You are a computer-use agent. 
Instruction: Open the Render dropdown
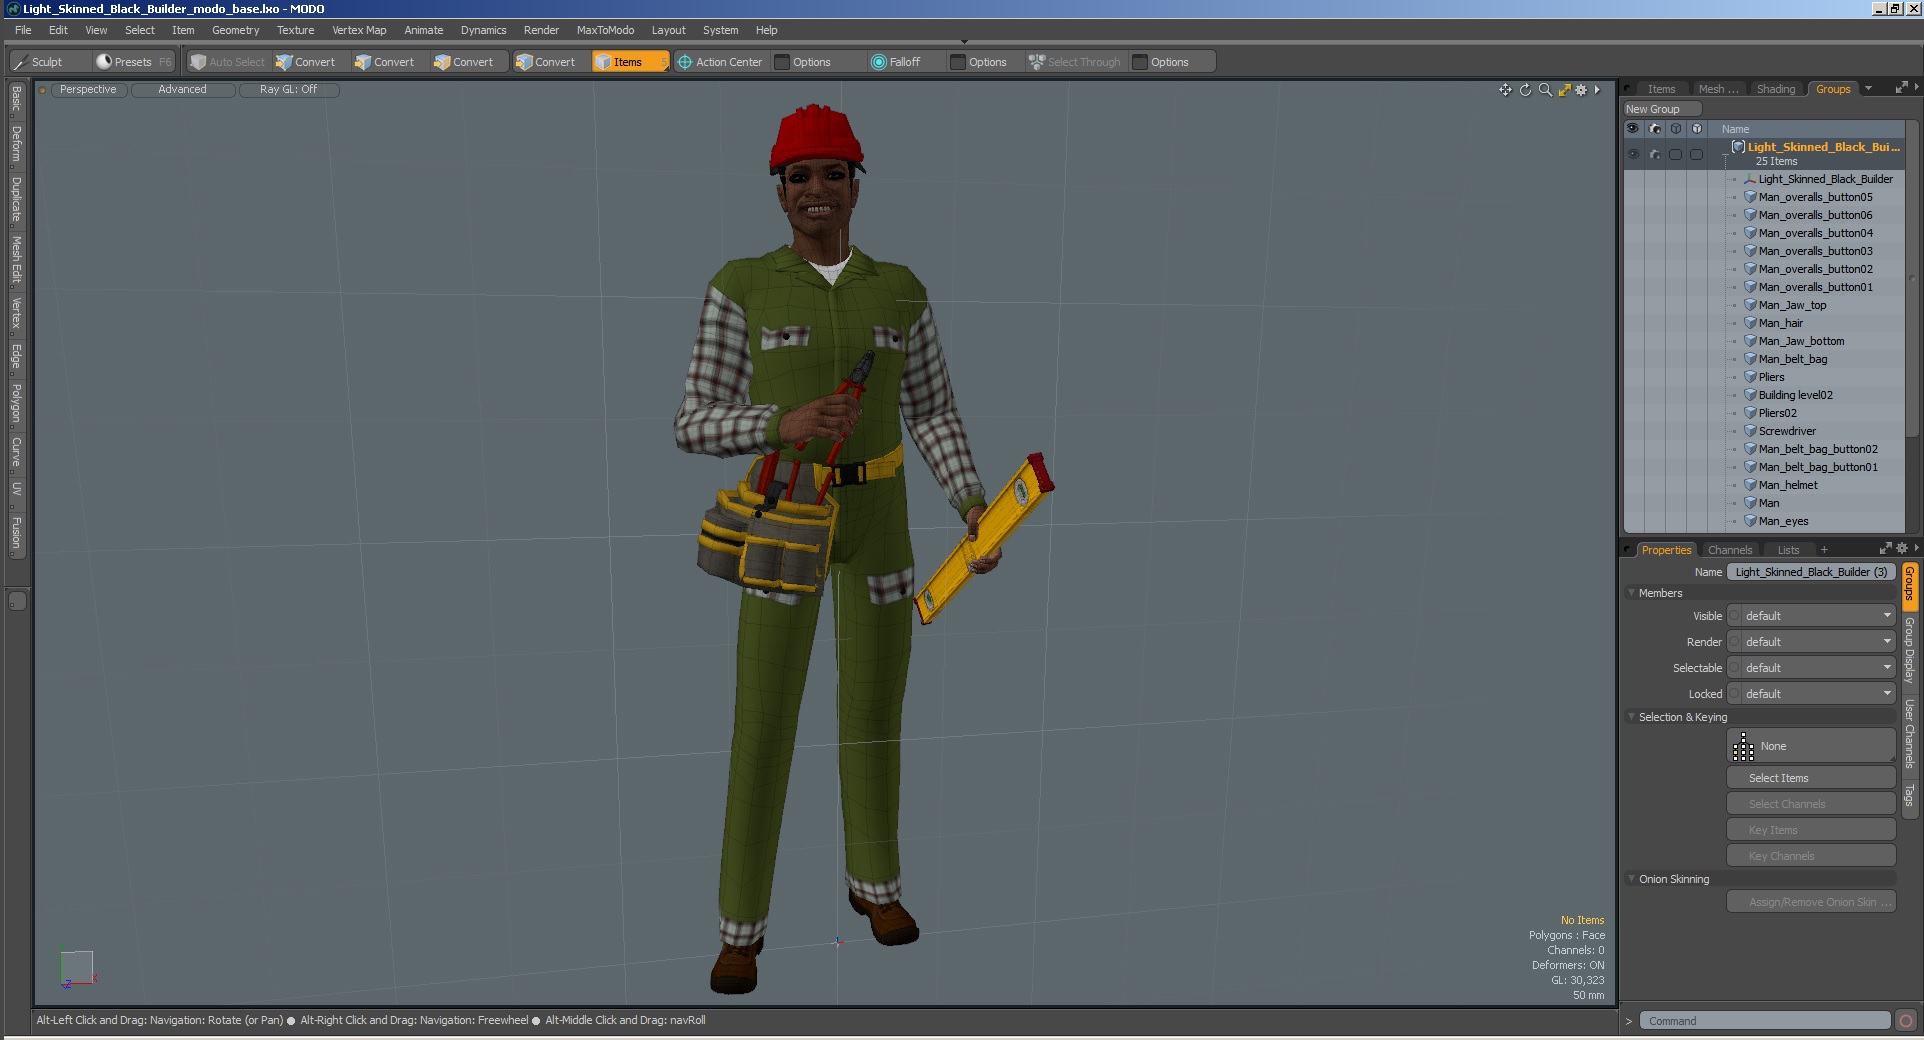1818,642
